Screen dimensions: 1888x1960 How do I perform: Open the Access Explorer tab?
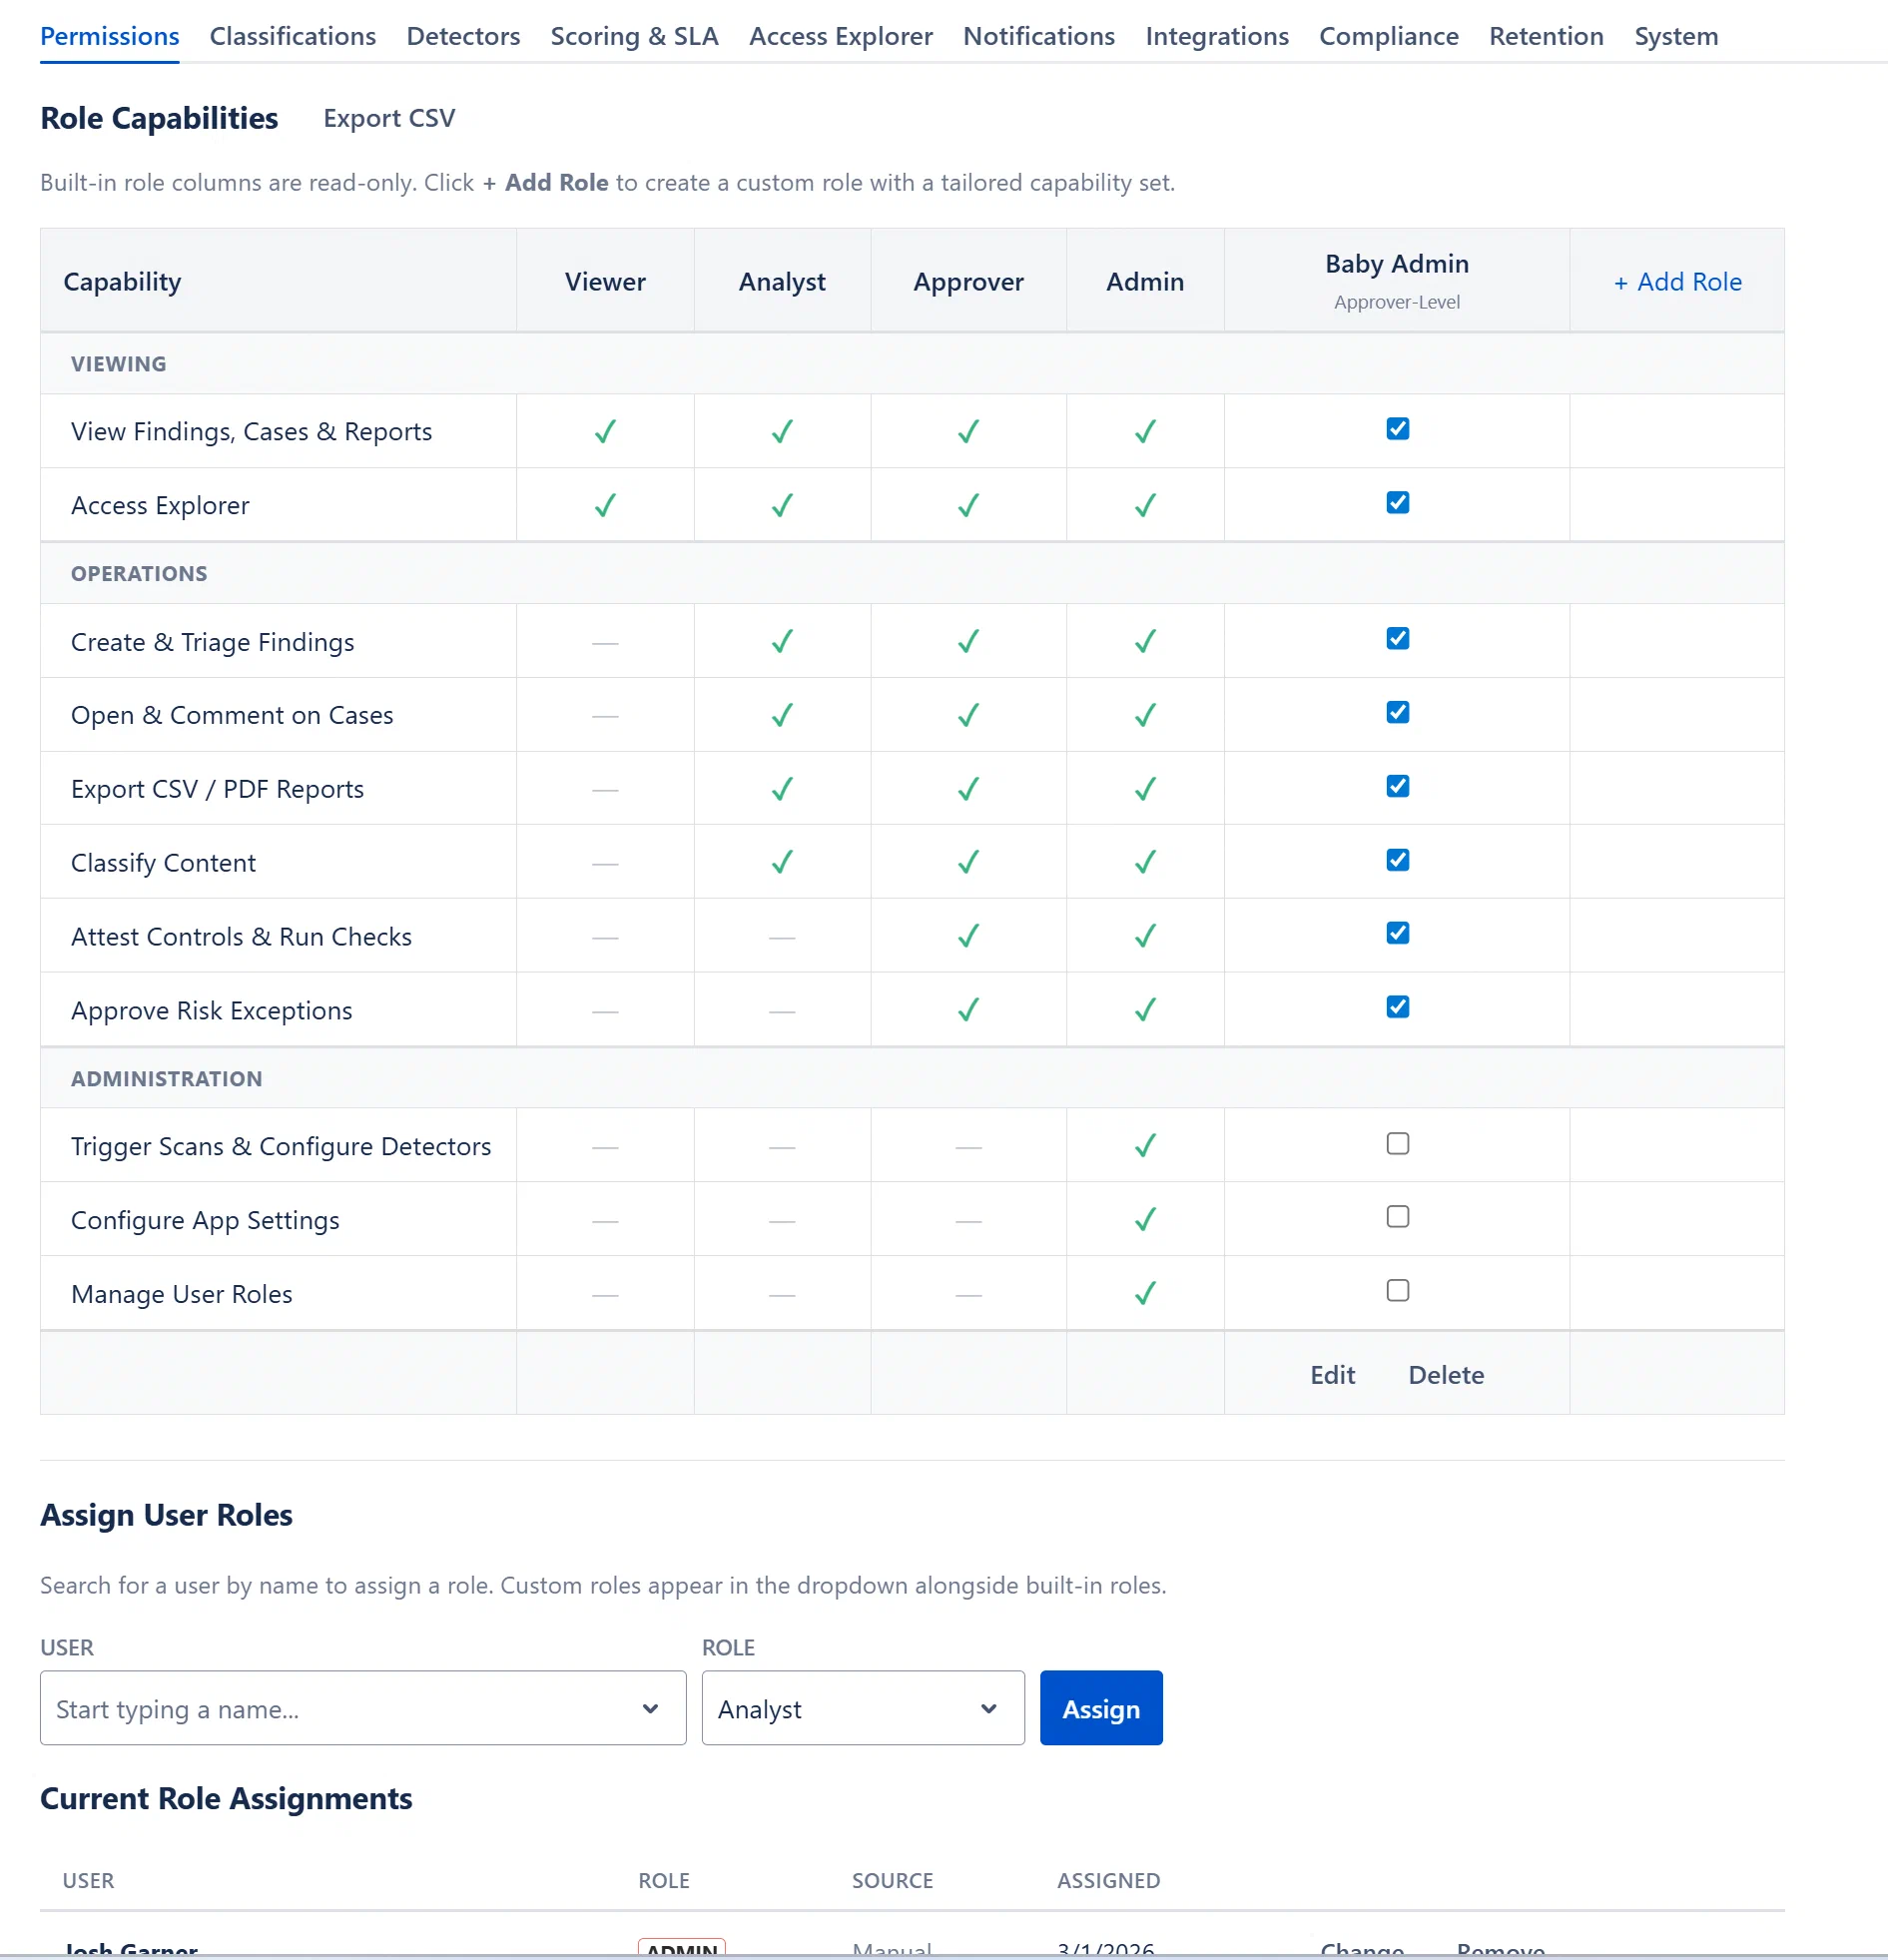841,36
